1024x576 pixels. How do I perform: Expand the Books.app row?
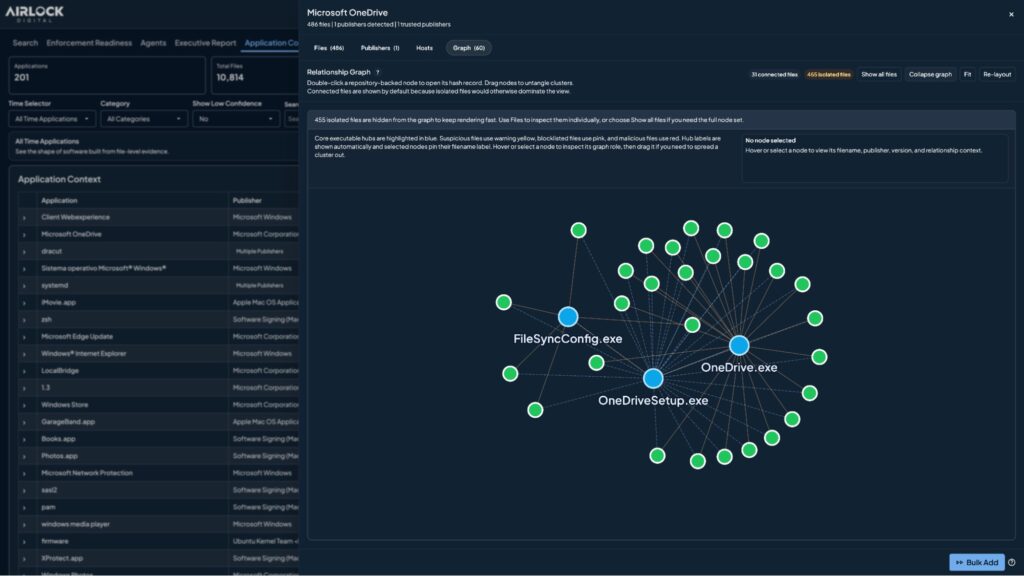pyautogui.click(x=24, y=440)
